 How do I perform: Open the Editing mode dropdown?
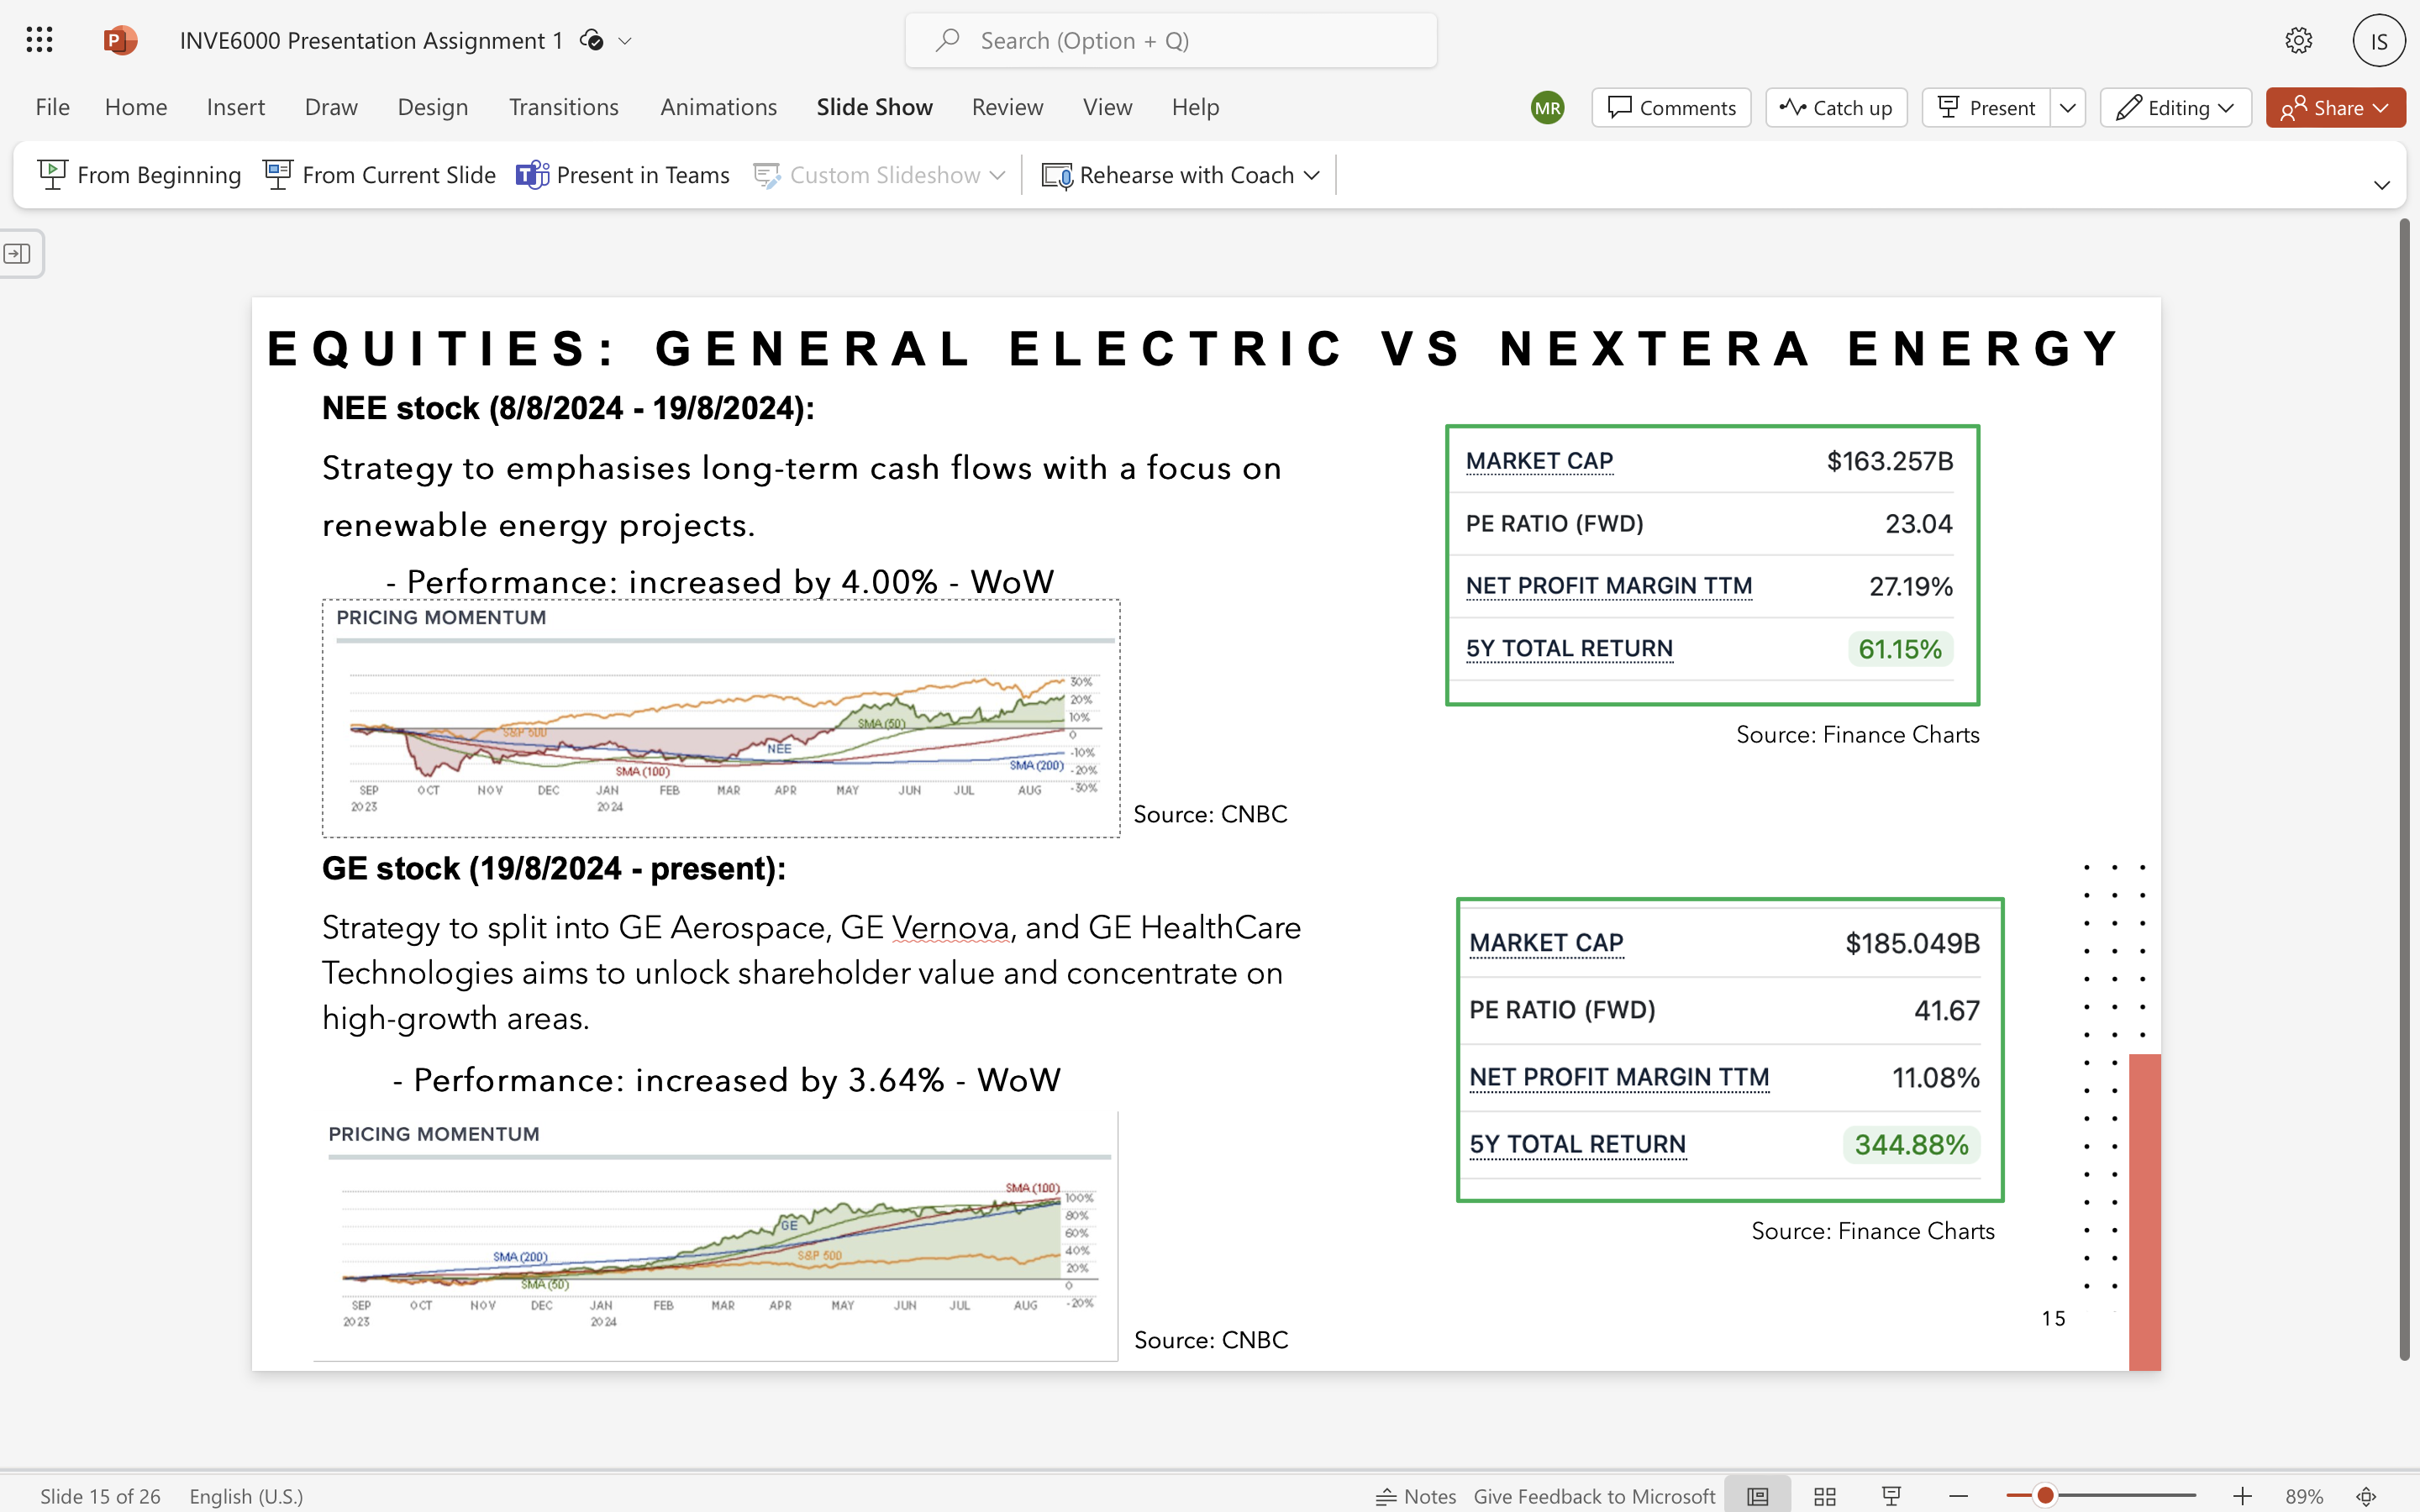tap(2176, 108)
